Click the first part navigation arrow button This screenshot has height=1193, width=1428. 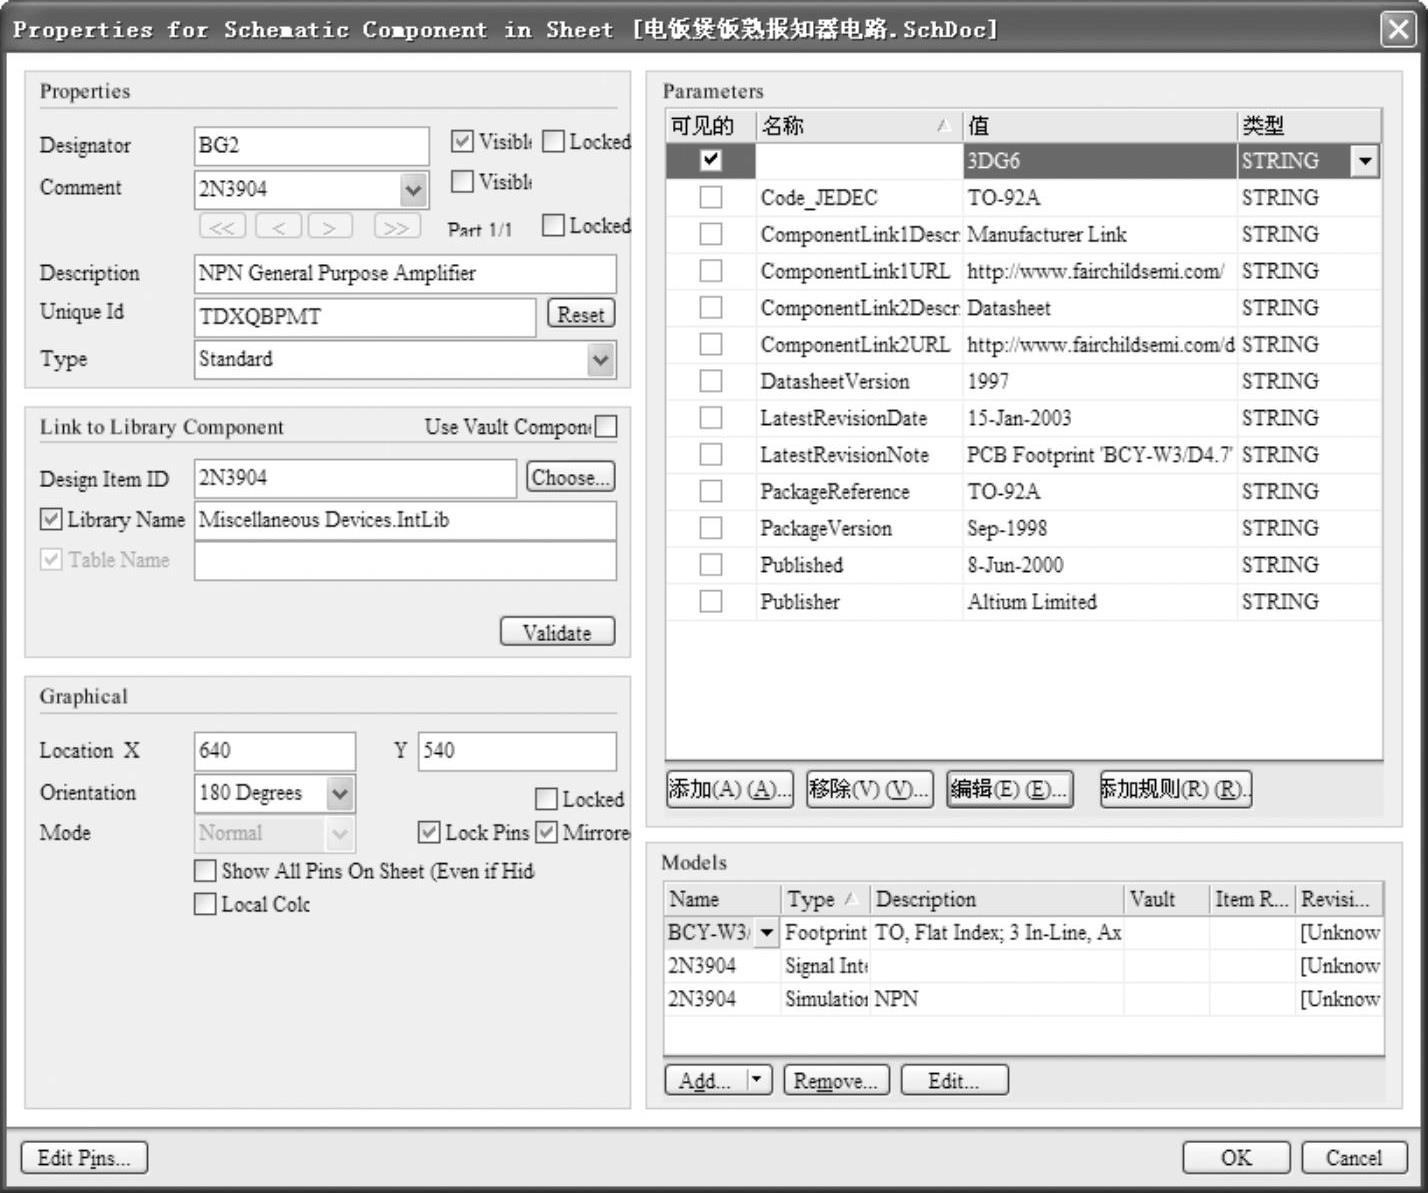coord(222,227)
